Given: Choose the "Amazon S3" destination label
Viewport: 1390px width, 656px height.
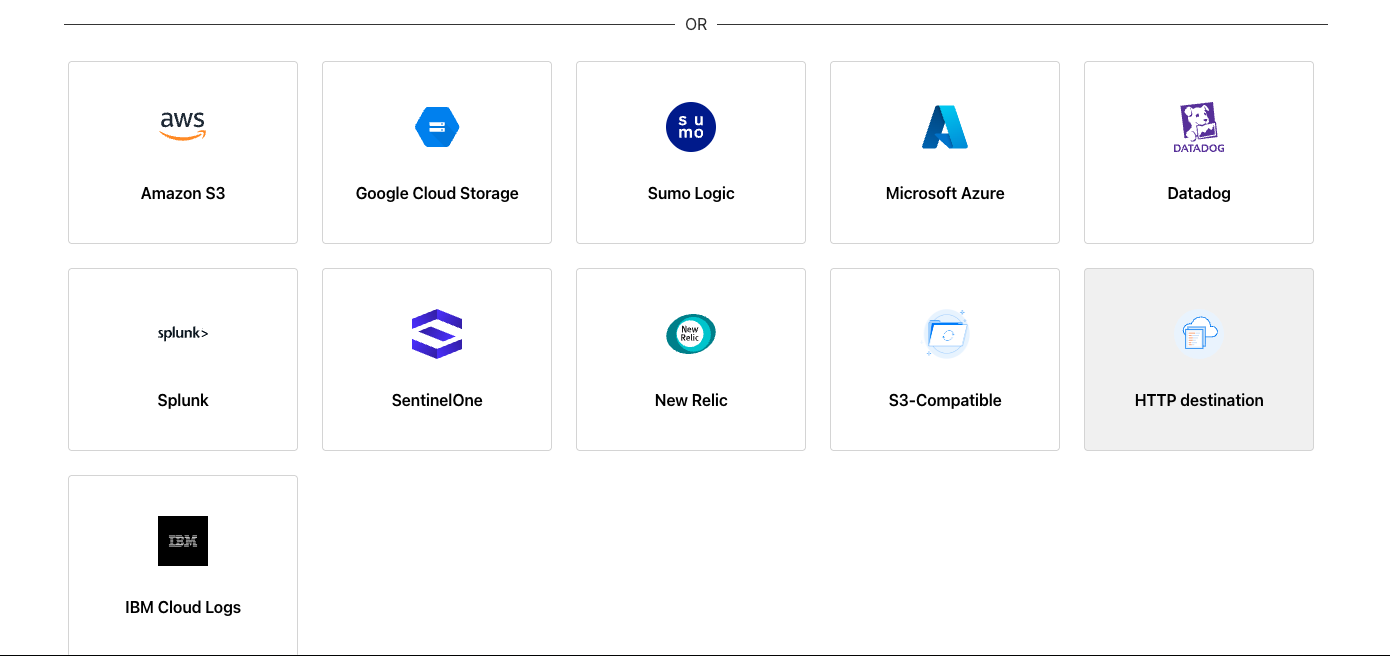Looking at the screenshot, I should (x=183, y=193).
